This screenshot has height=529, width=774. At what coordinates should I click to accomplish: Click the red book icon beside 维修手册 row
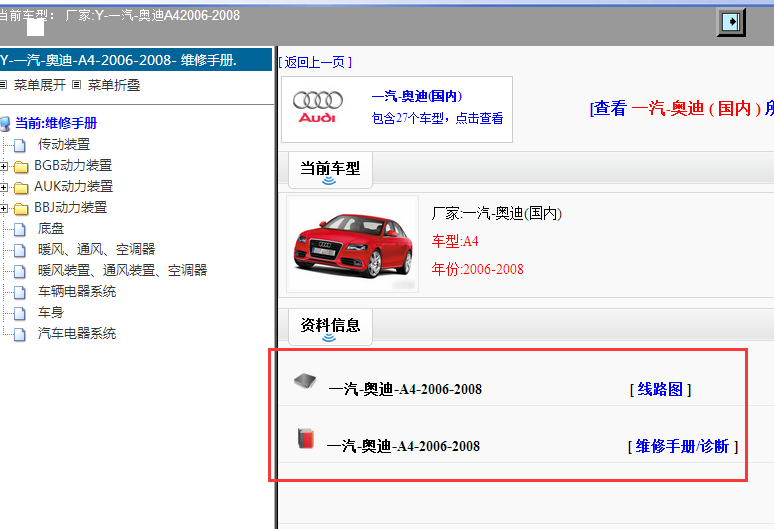point(306,438)
